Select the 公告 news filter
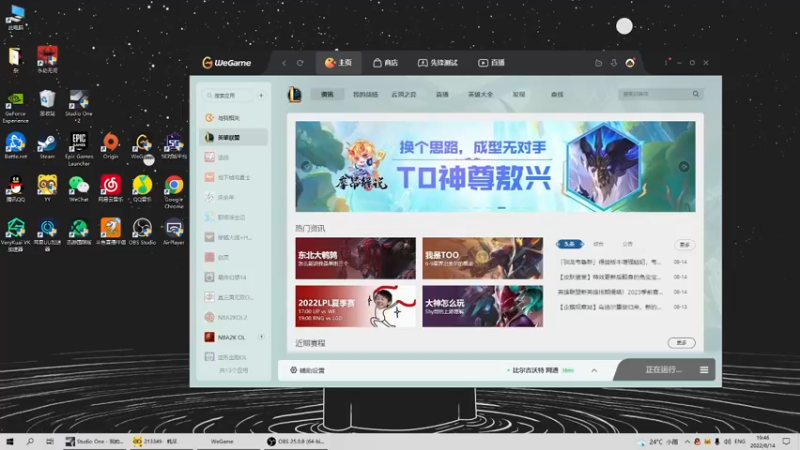This screenshot has width=800, height=450. pos(628,244)
